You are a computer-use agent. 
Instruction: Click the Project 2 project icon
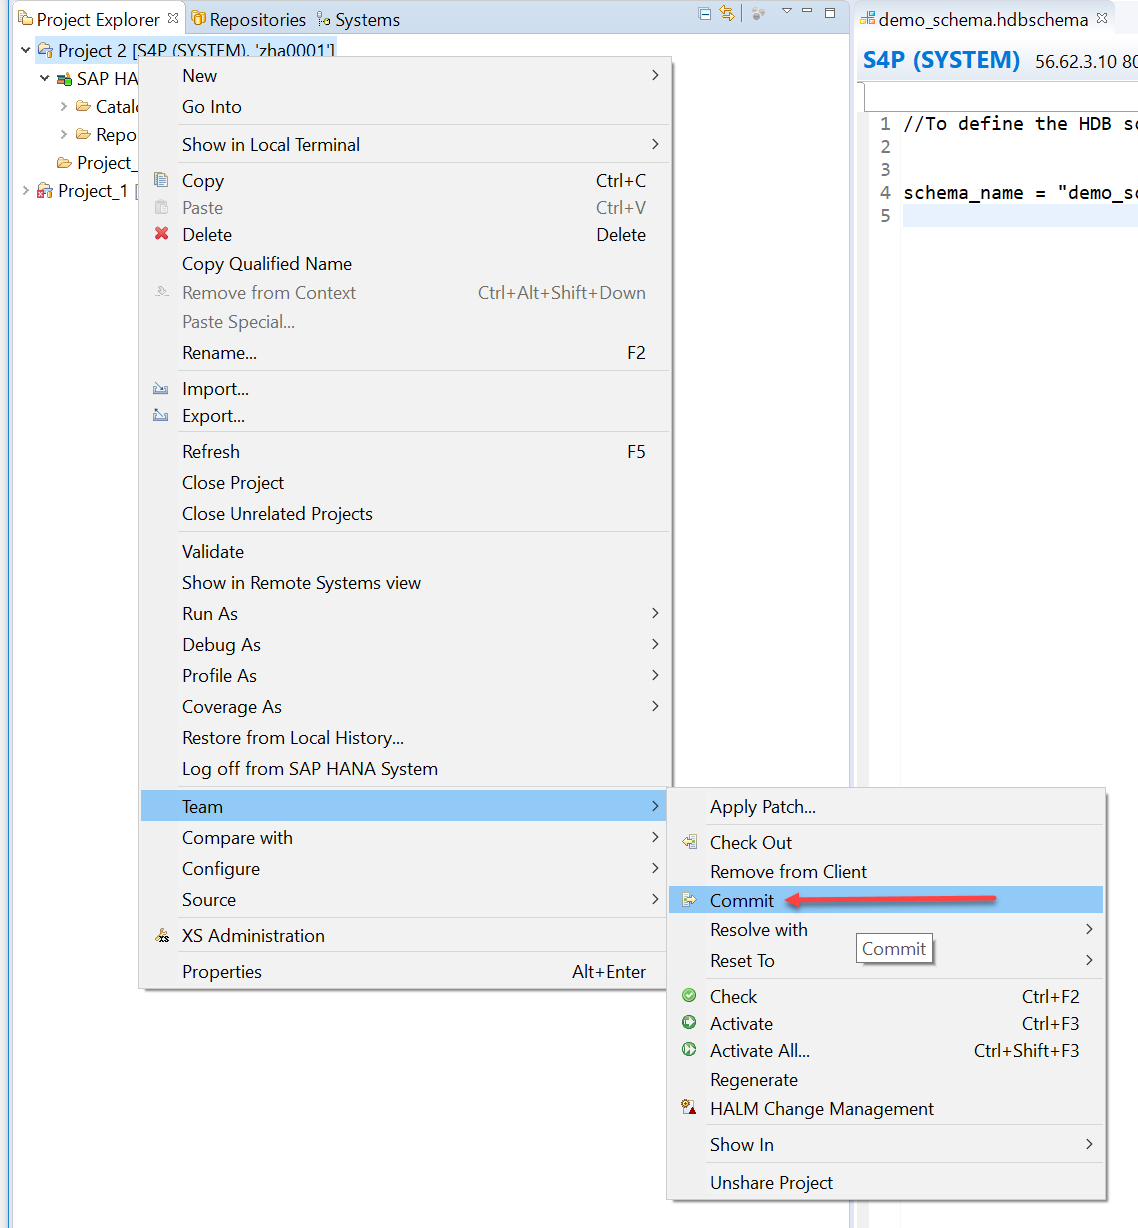pyautogui.click(x=45, y=50)
